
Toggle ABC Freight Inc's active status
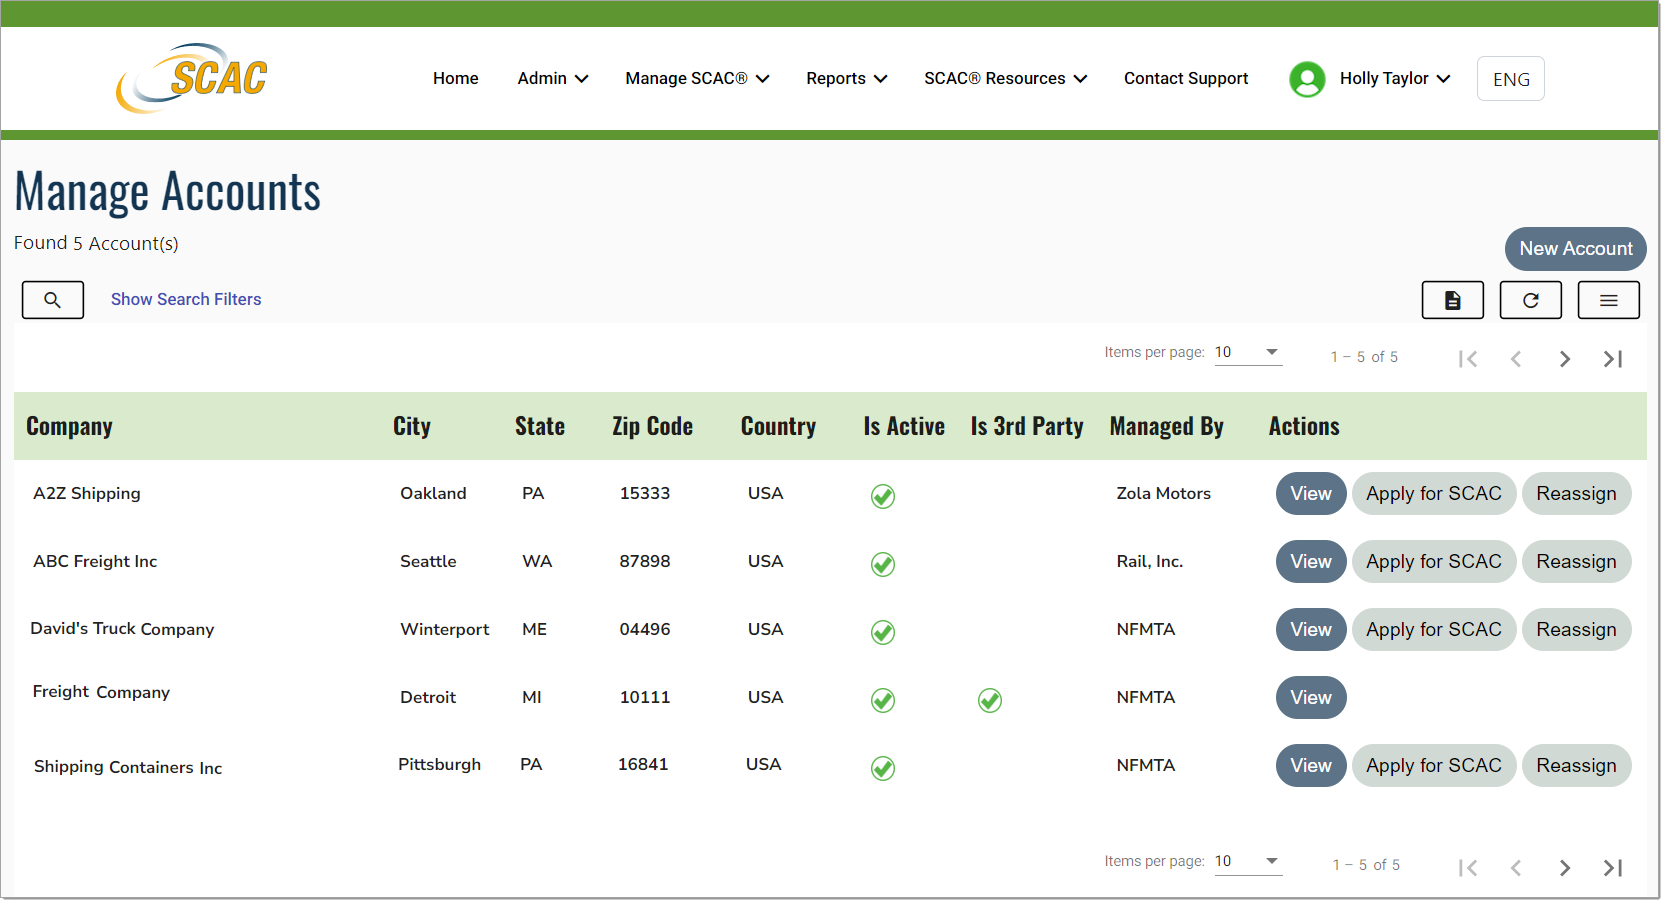882,564
